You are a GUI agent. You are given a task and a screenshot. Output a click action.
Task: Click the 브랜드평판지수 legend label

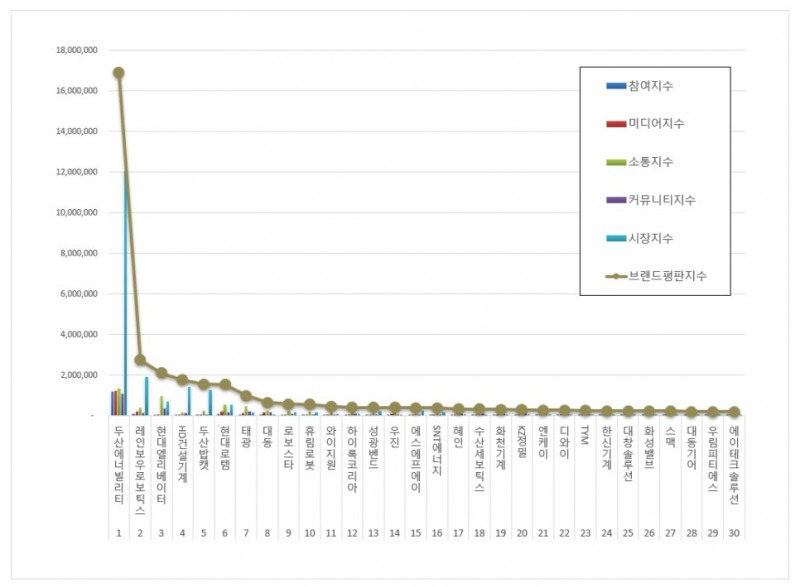667,276
